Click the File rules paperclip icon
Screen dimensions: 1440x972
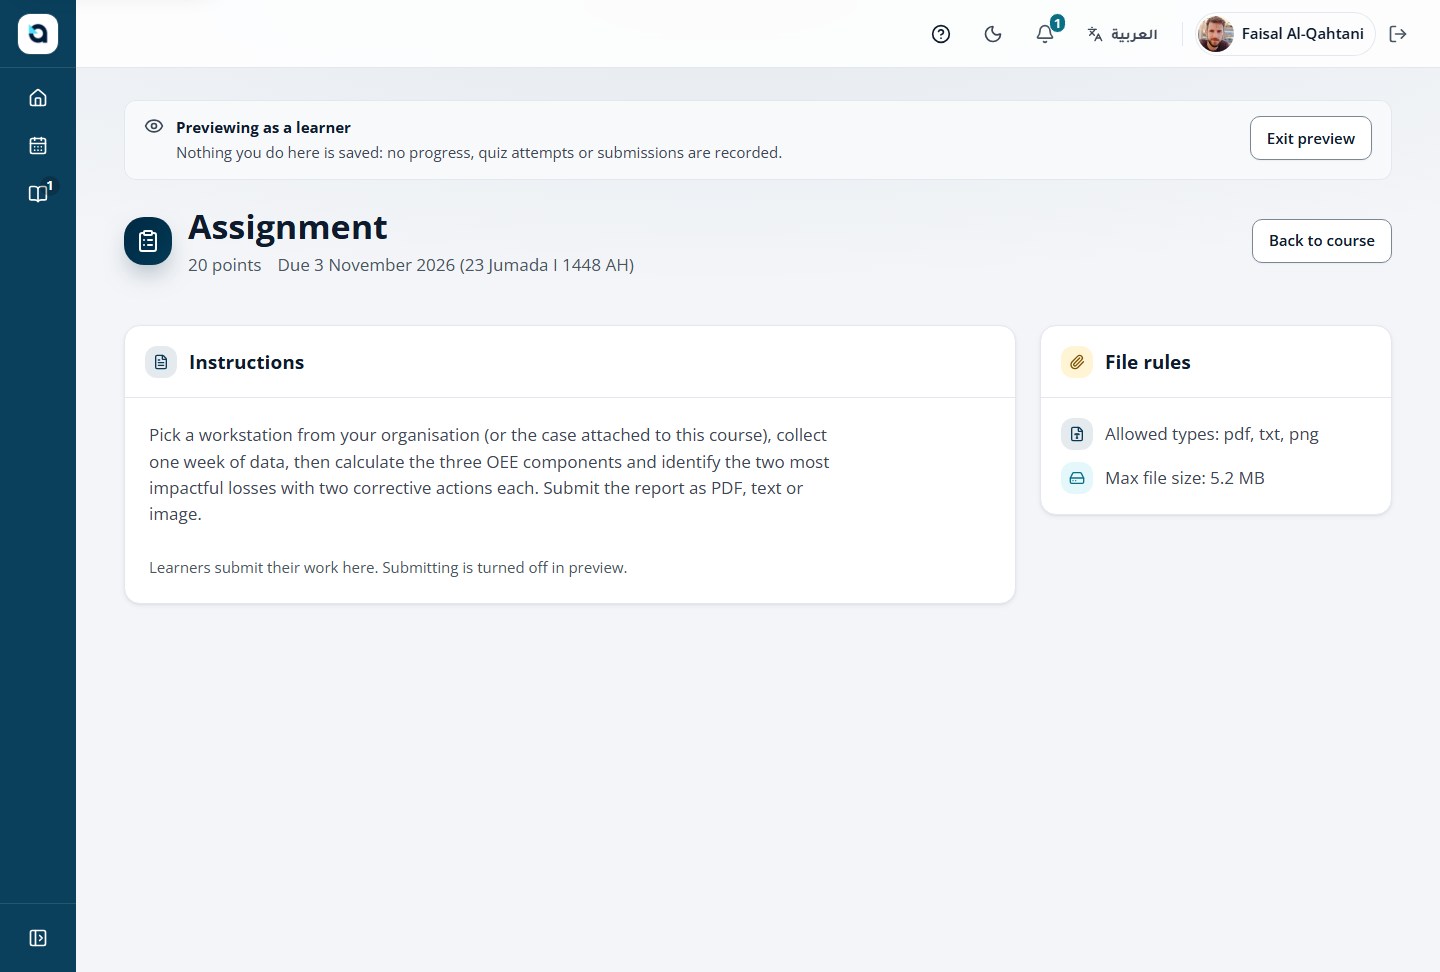1077,362
